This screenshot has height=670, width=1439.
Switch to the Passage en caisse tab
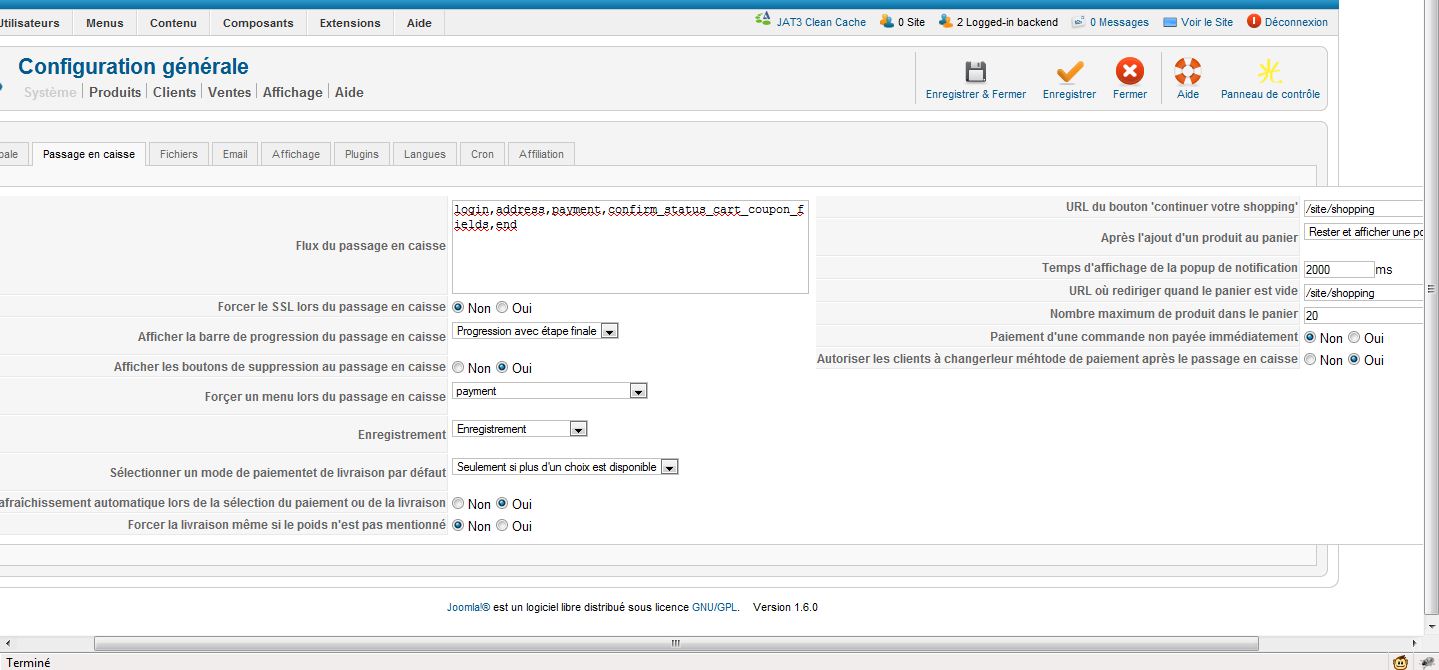tap(89, 154)
